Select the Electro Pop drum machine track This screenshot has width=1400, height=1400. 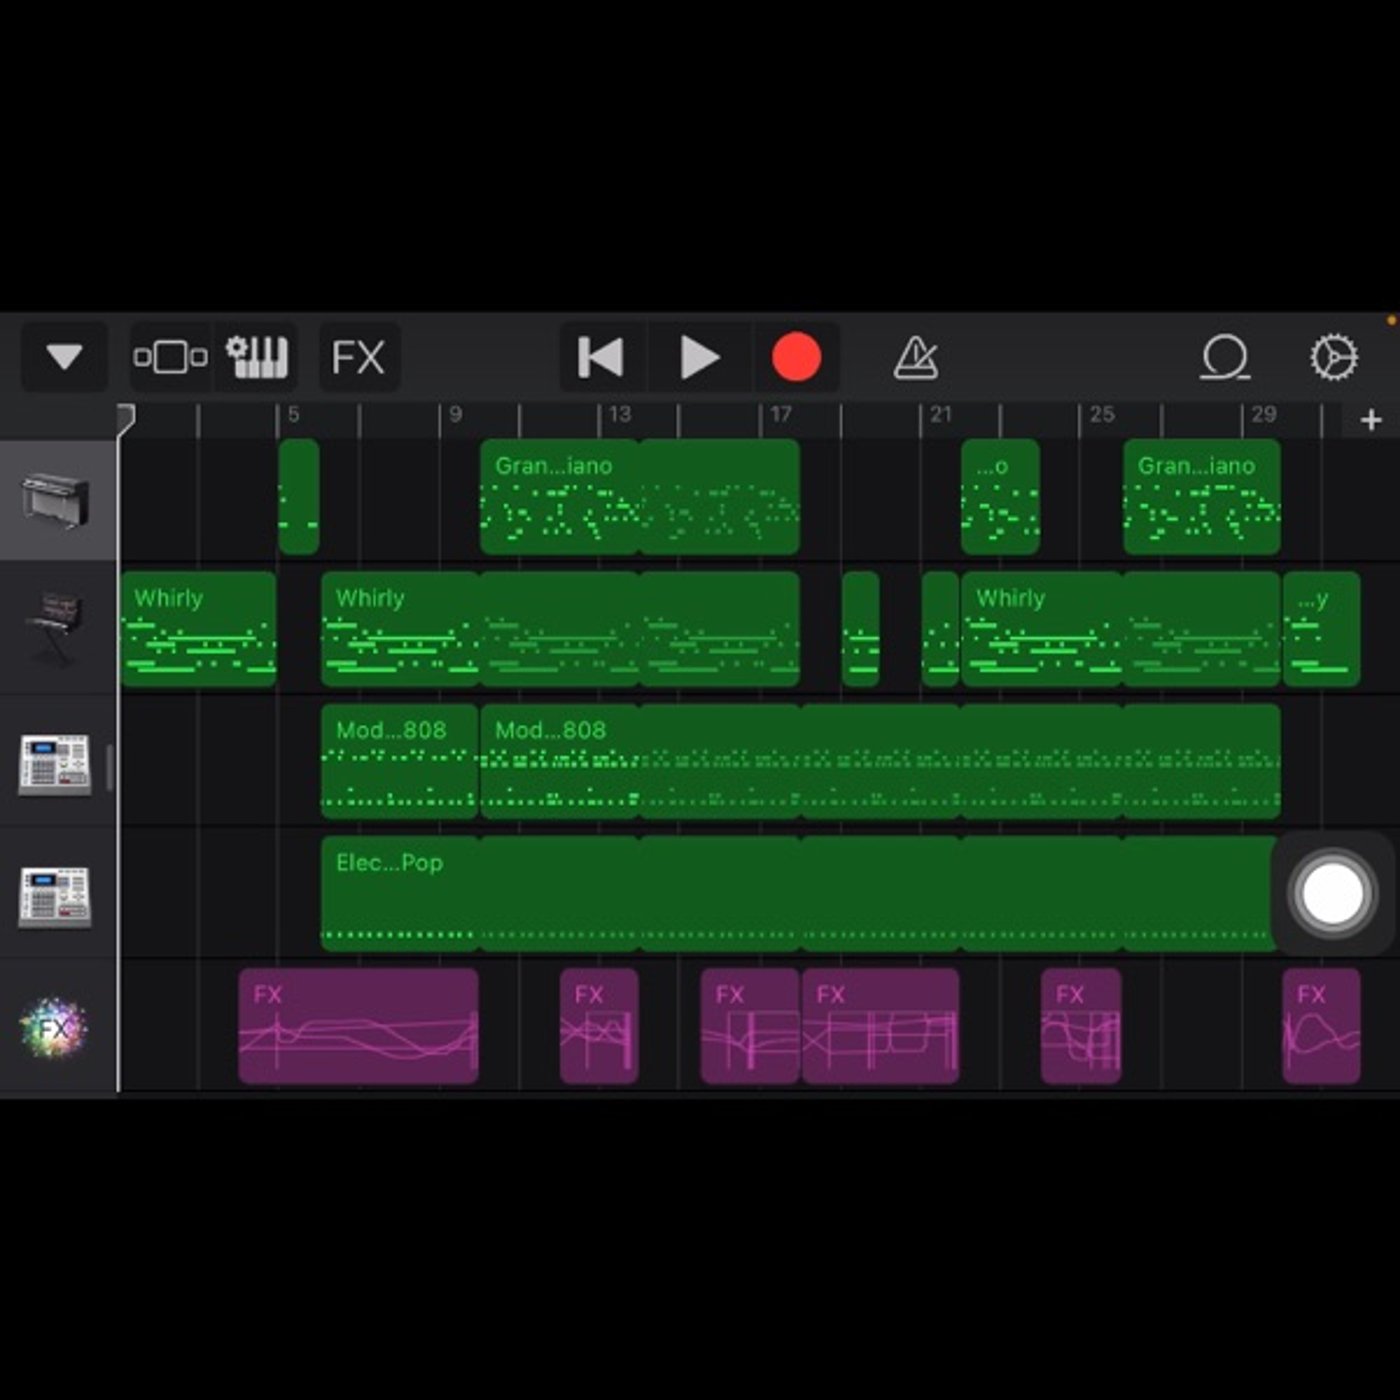[55, 894]
